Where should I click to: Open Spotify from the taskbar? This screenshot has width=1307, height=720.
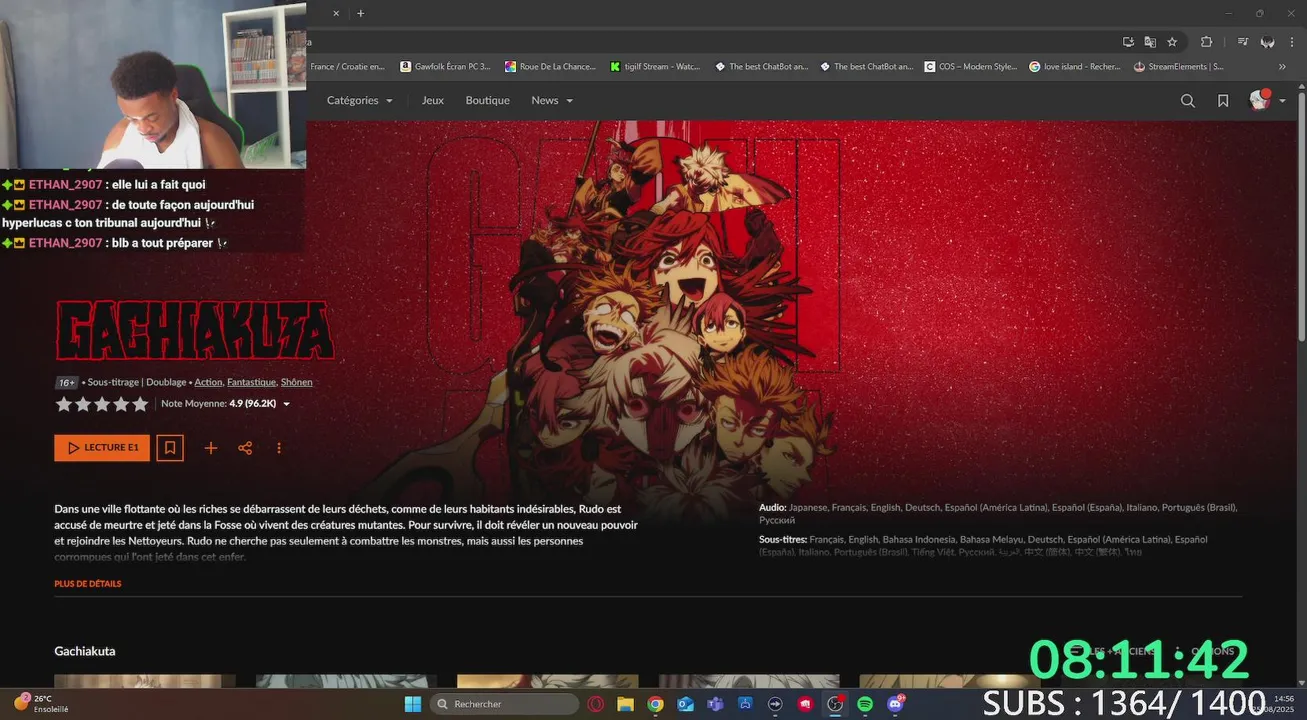tap(865, 704)
